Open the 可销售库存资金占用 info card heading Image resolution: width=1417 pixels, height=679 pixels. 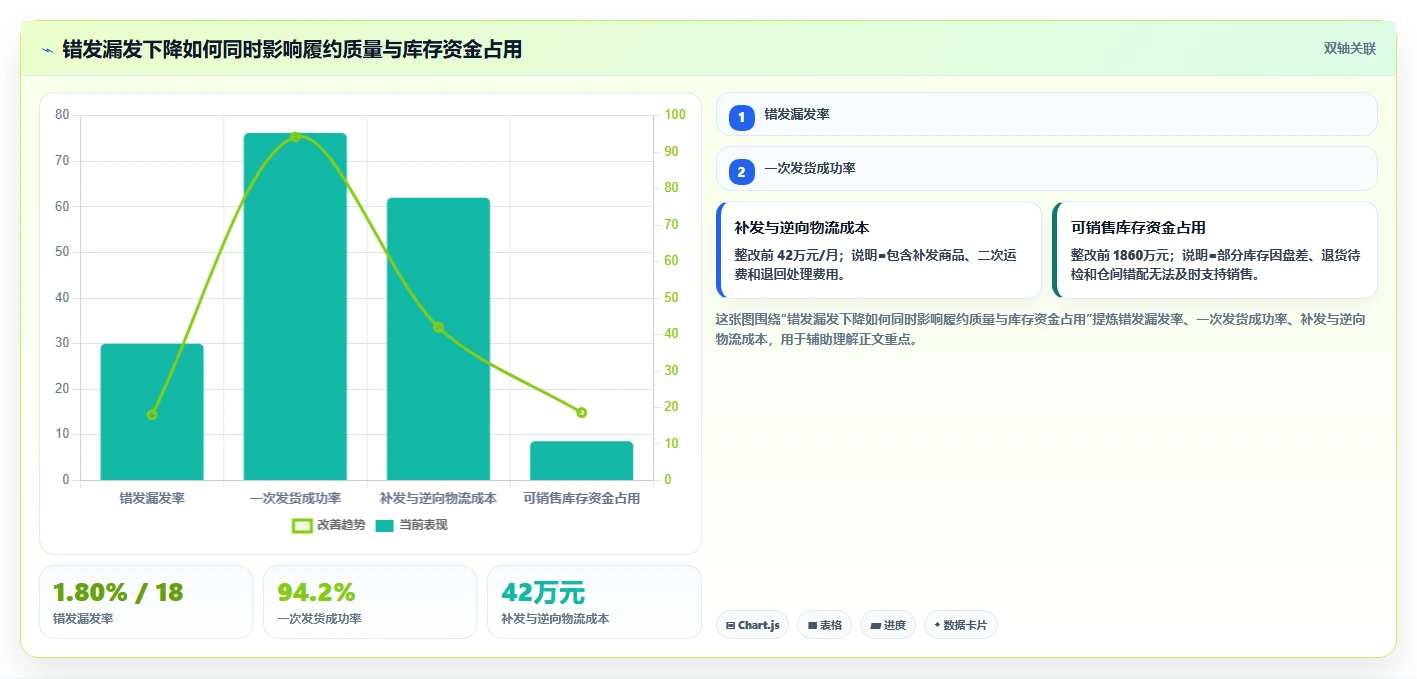click(1138, 228)
